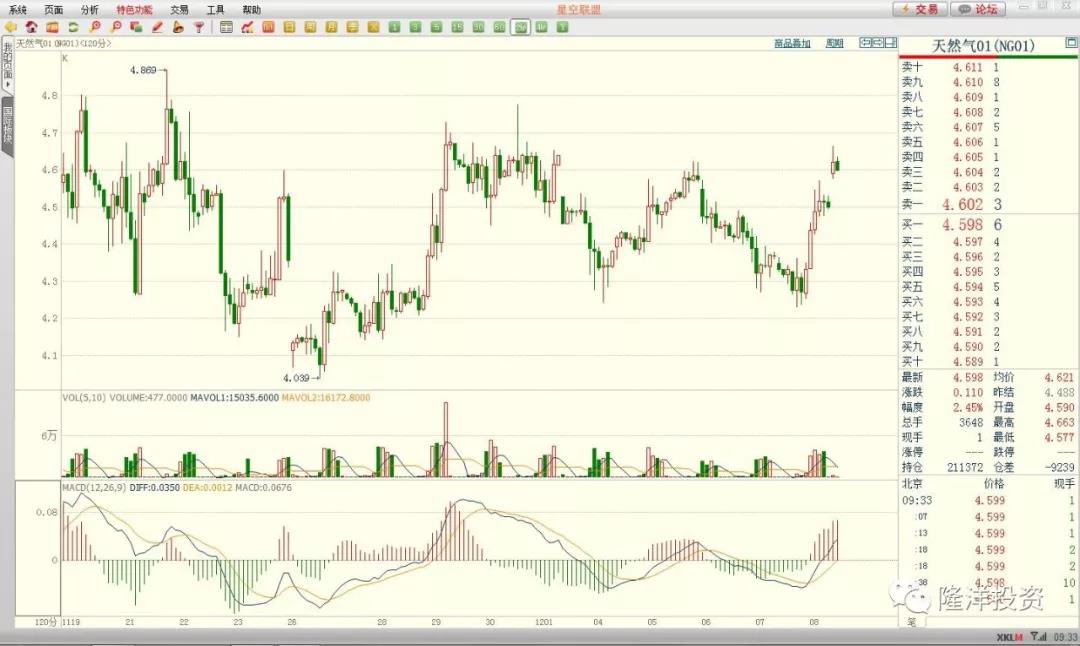The image size is (1080, 646).
Task: Click the 卖五 4.606 ask row
Action: coord(989,143)
